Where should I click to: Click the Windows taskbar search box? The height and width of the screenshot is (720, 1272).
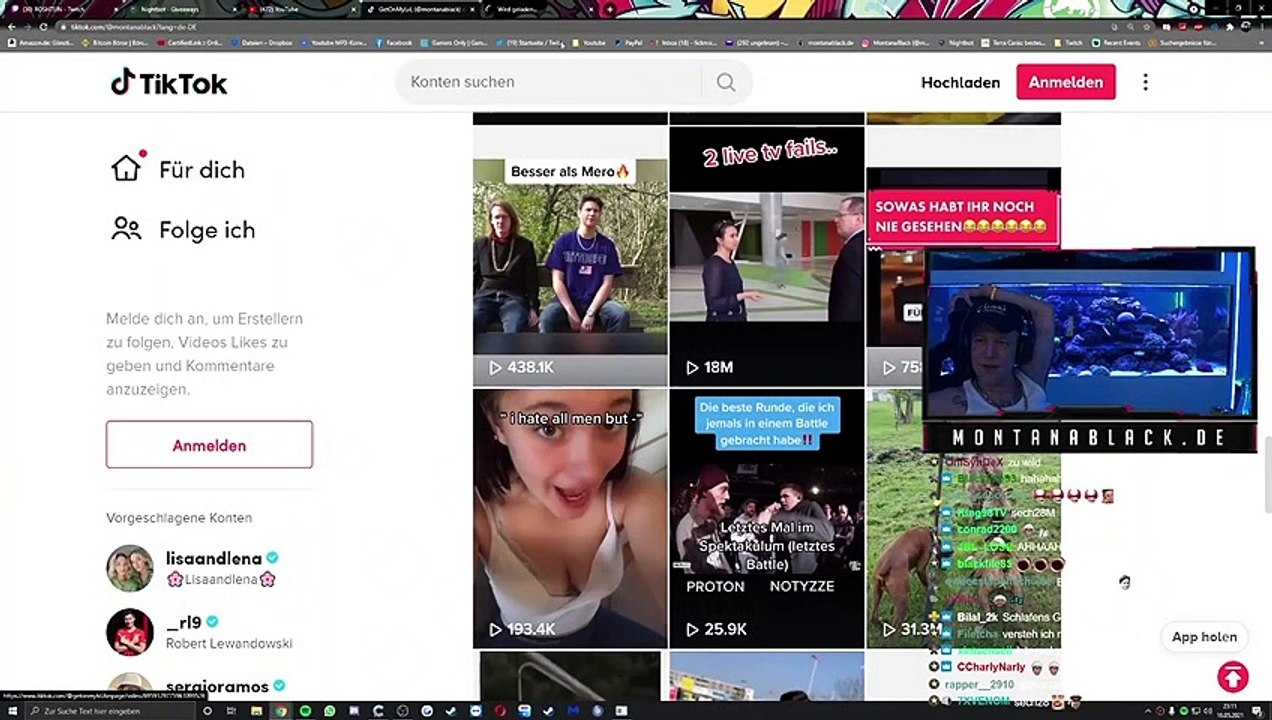click(x=110, y=711)
